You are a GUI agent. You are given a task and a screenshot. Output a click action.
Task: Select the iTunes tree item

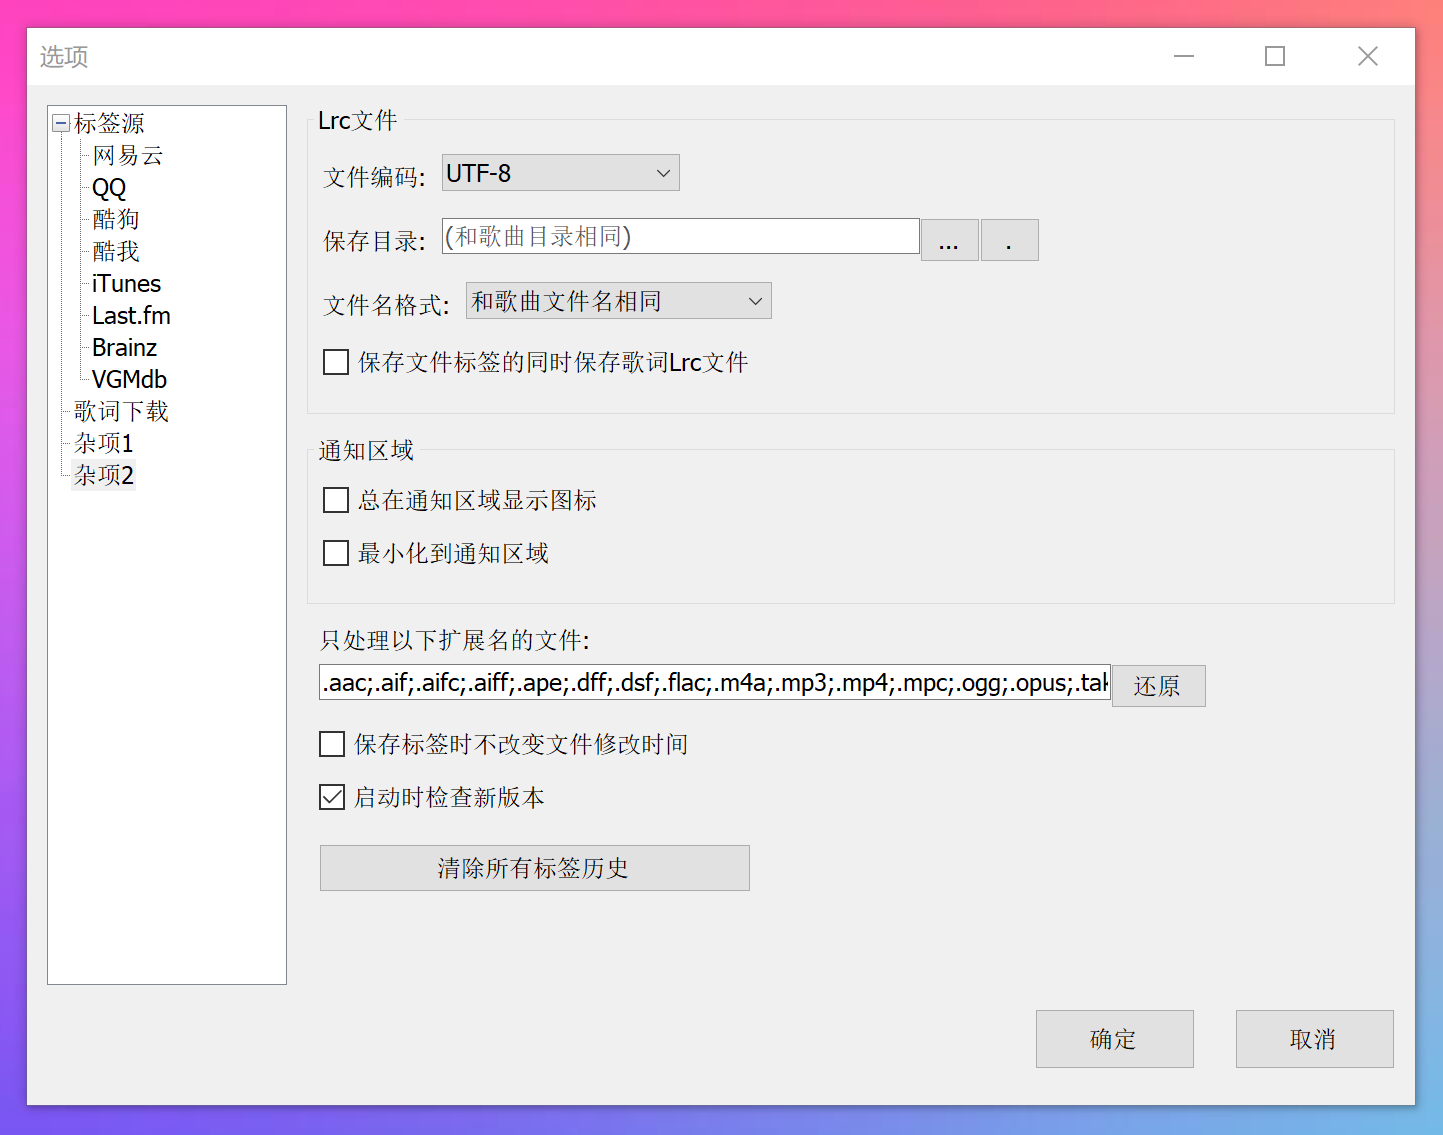tap(126, 284)
